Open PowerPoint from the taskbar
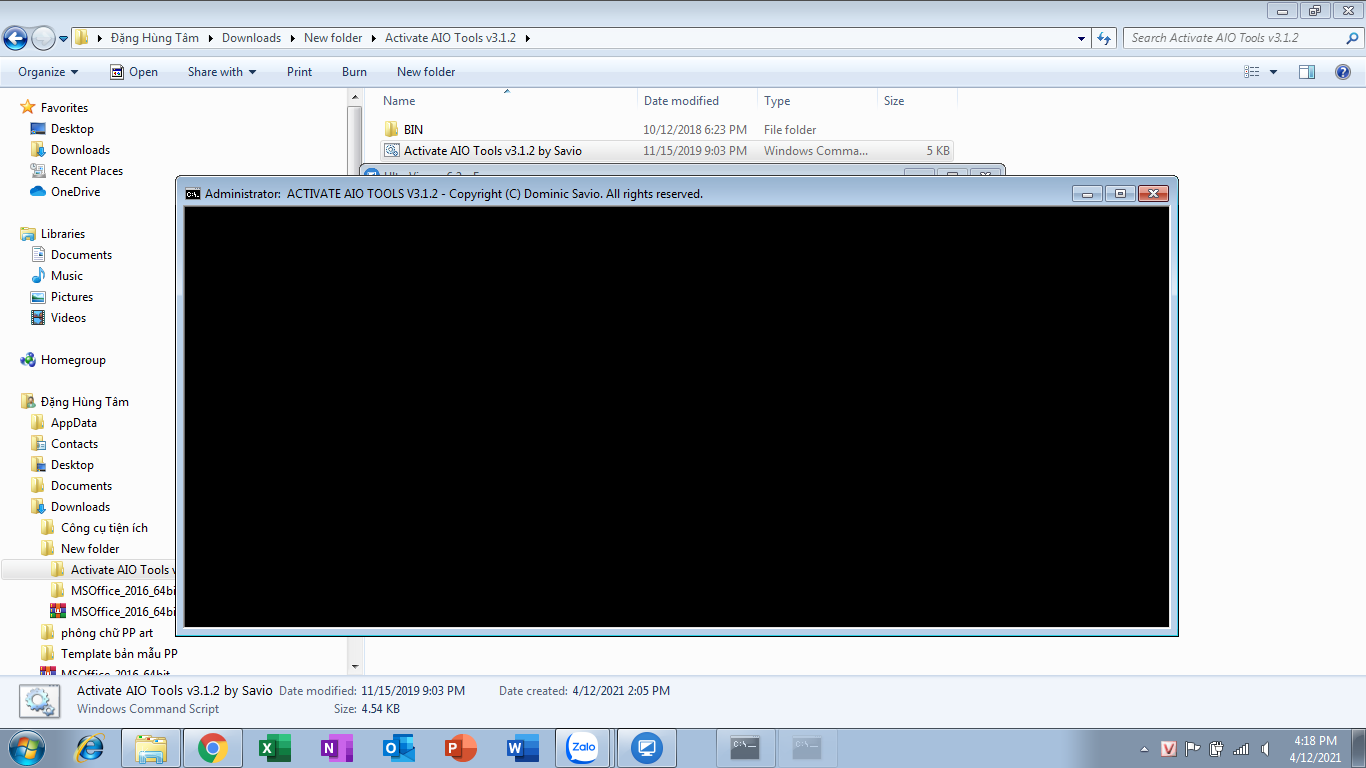 point(460,748)
